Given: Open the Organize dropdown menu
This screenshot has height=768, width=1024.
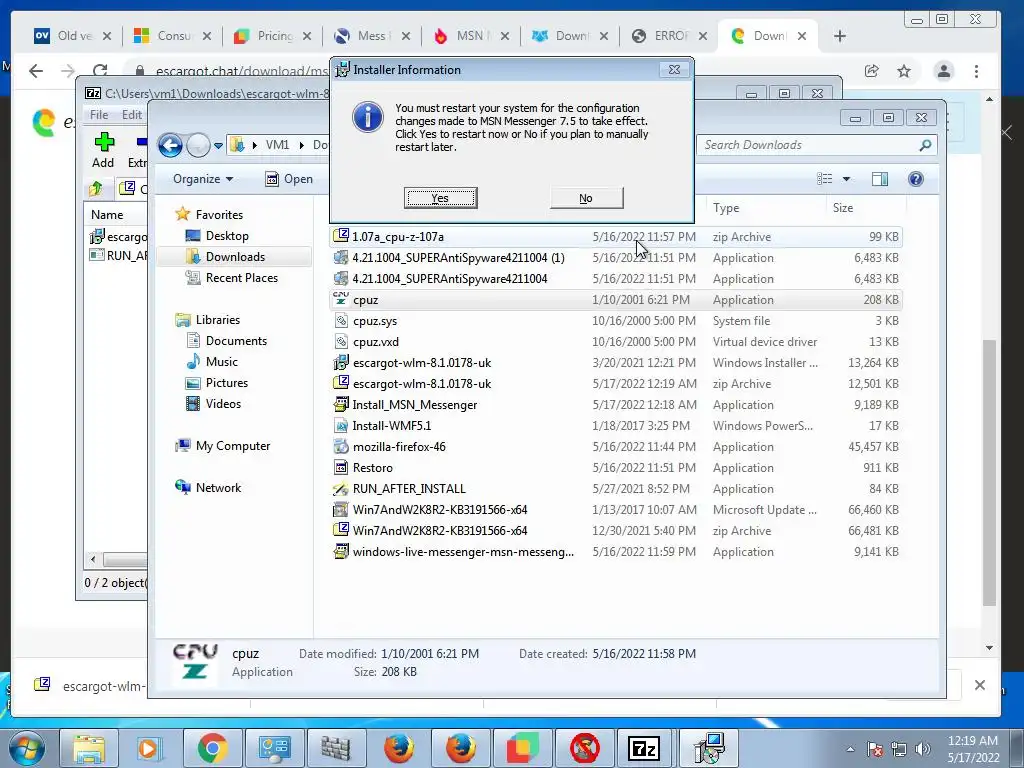Looking at the screenshot, I should tap(203, 179).
